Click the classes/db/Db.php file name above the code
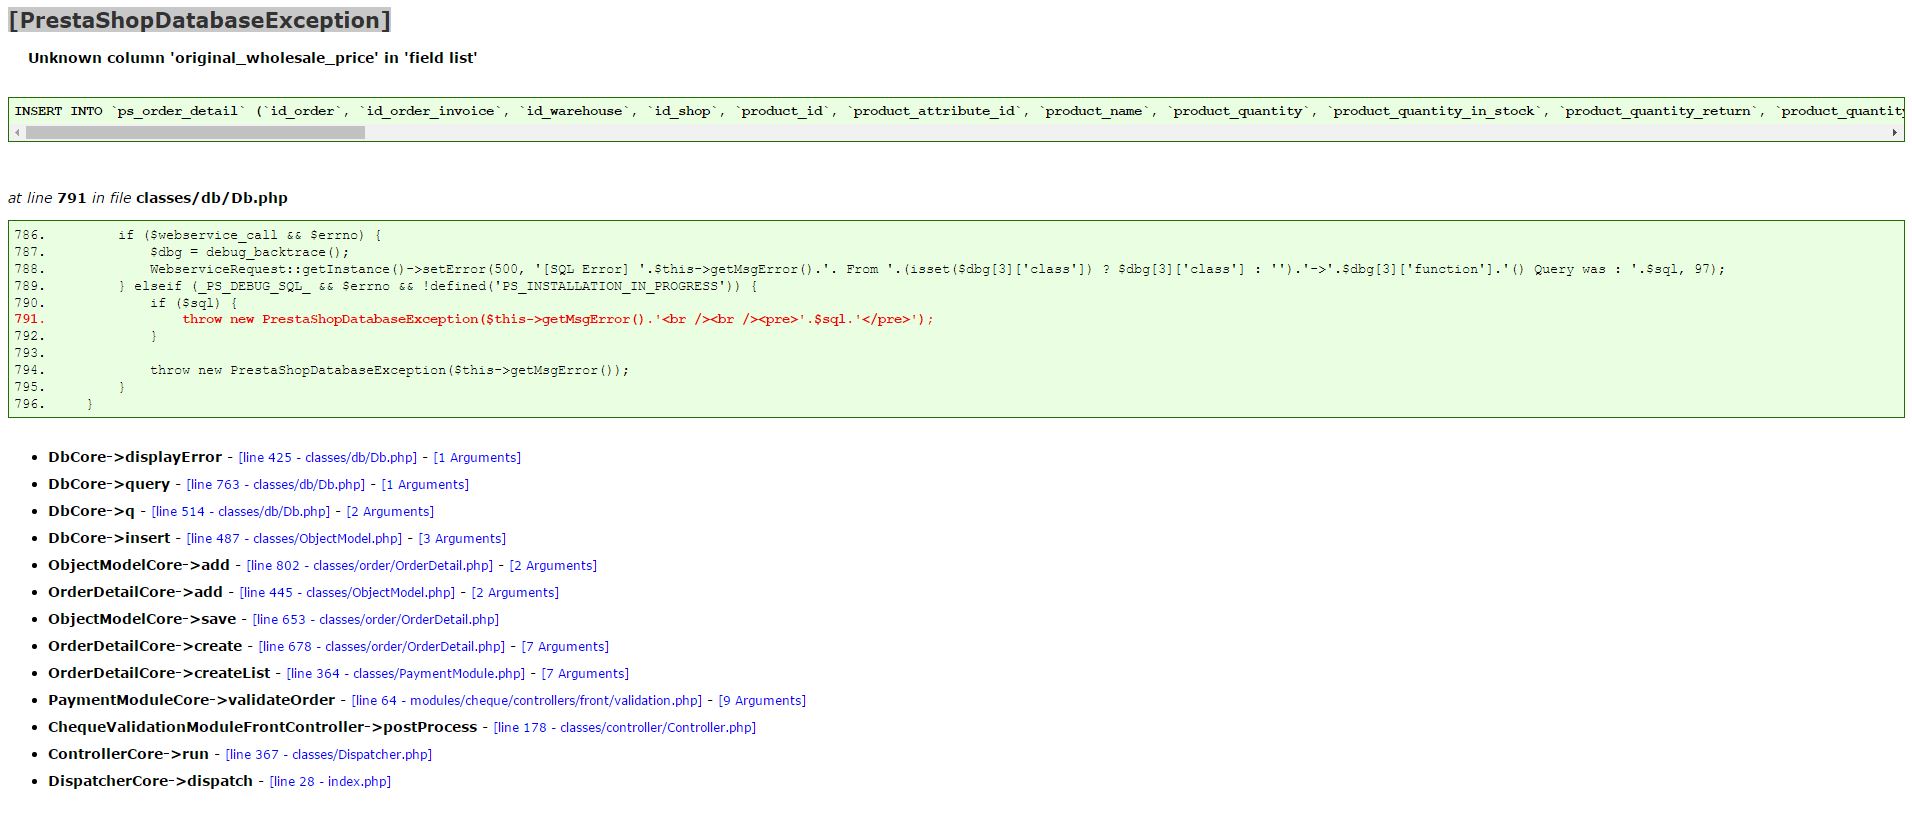 point(212,198)
